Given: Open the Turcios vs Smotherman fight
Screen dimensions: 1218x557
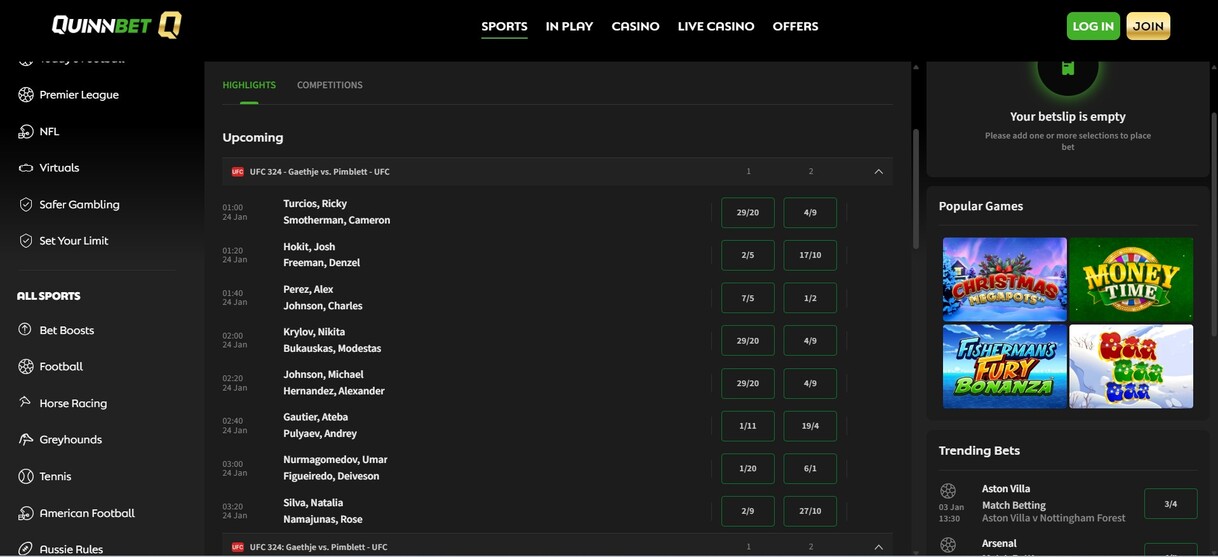Looking at the screenshot, I should coord(337,212).
